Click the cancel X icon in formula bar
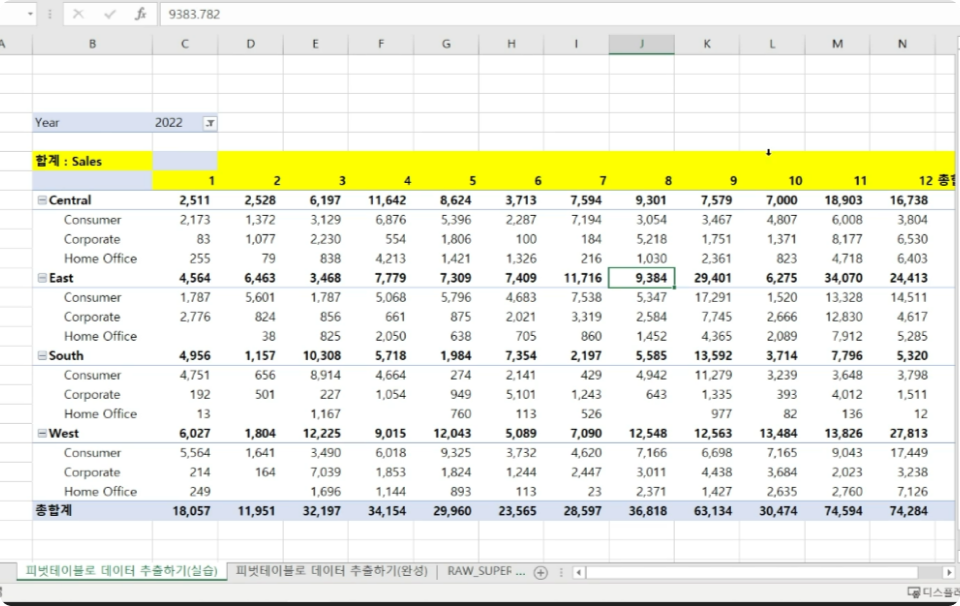Viewport: 960px width, 606px height. [x=78, y=14]
